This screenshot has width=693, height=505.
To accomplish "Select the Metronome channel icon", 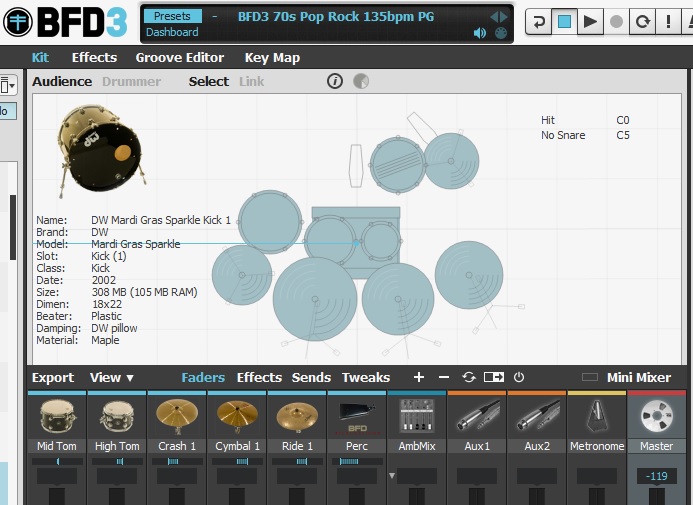I will pos(597,416).
